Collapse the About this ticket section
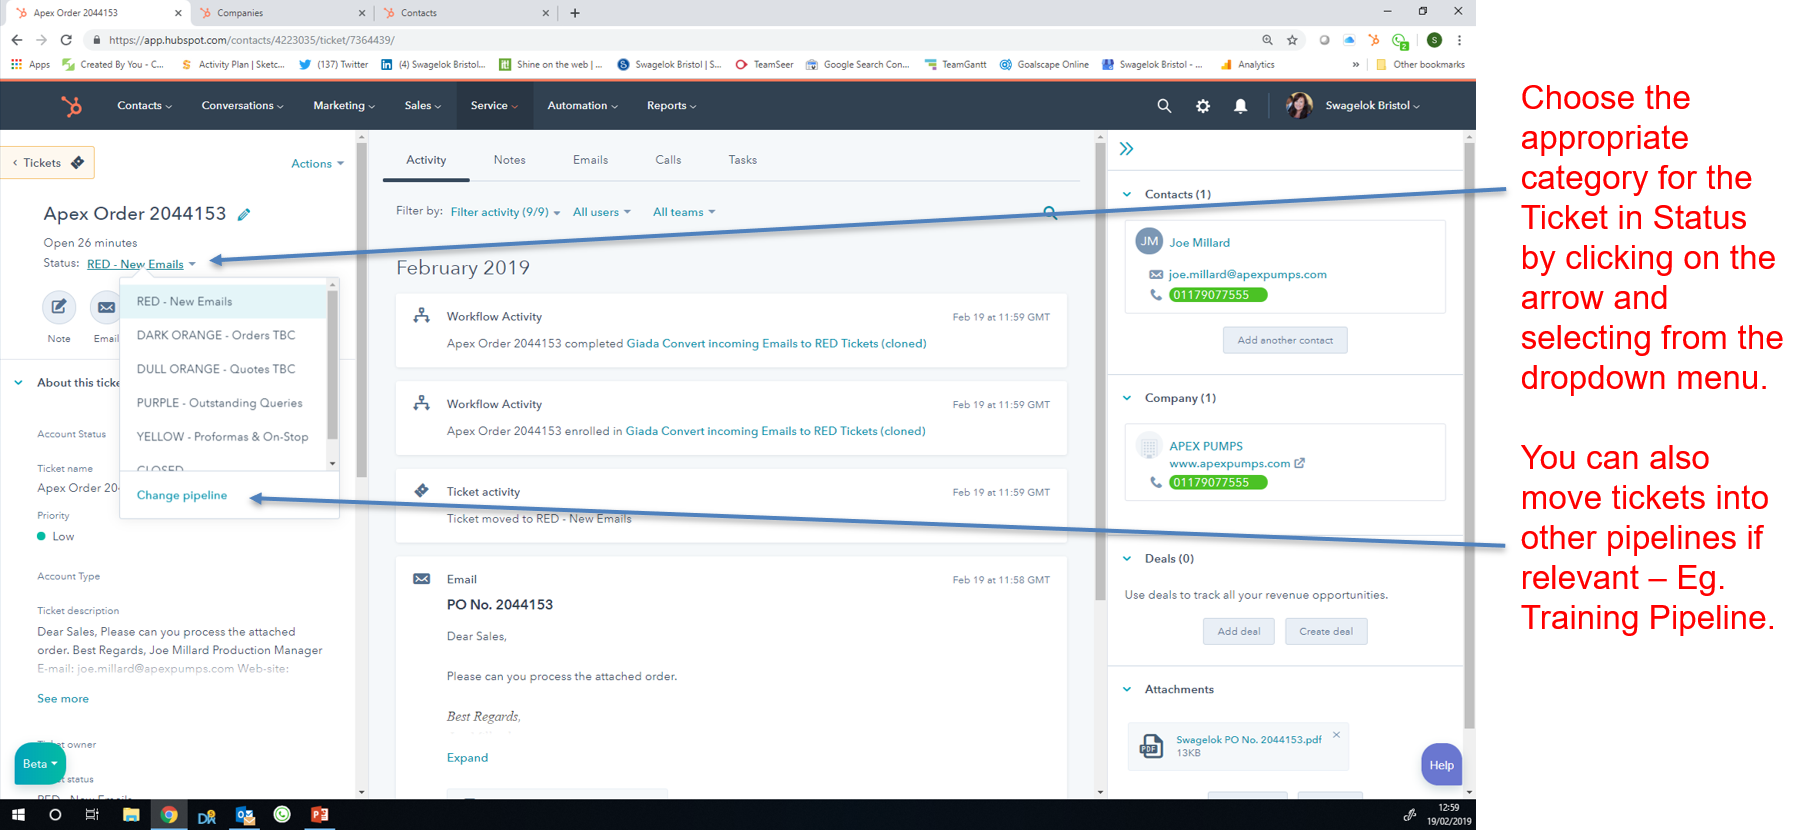 click(x=18, y=383)
